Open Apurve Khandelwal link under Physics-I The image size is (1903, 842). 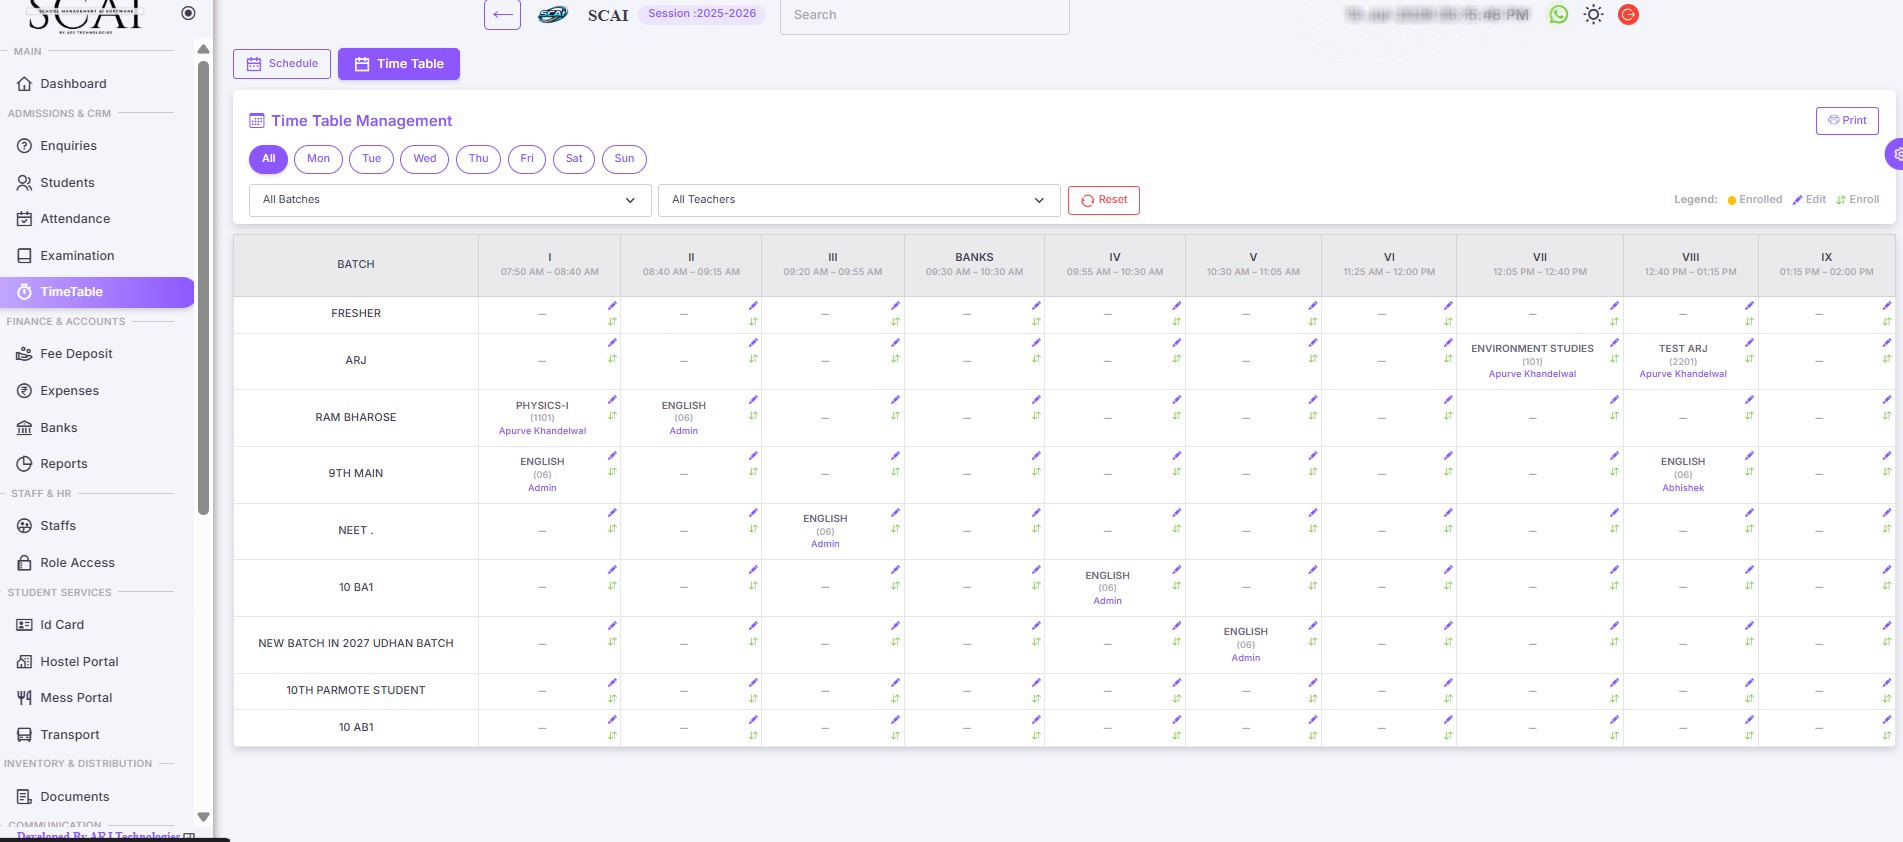click(542, 431)
